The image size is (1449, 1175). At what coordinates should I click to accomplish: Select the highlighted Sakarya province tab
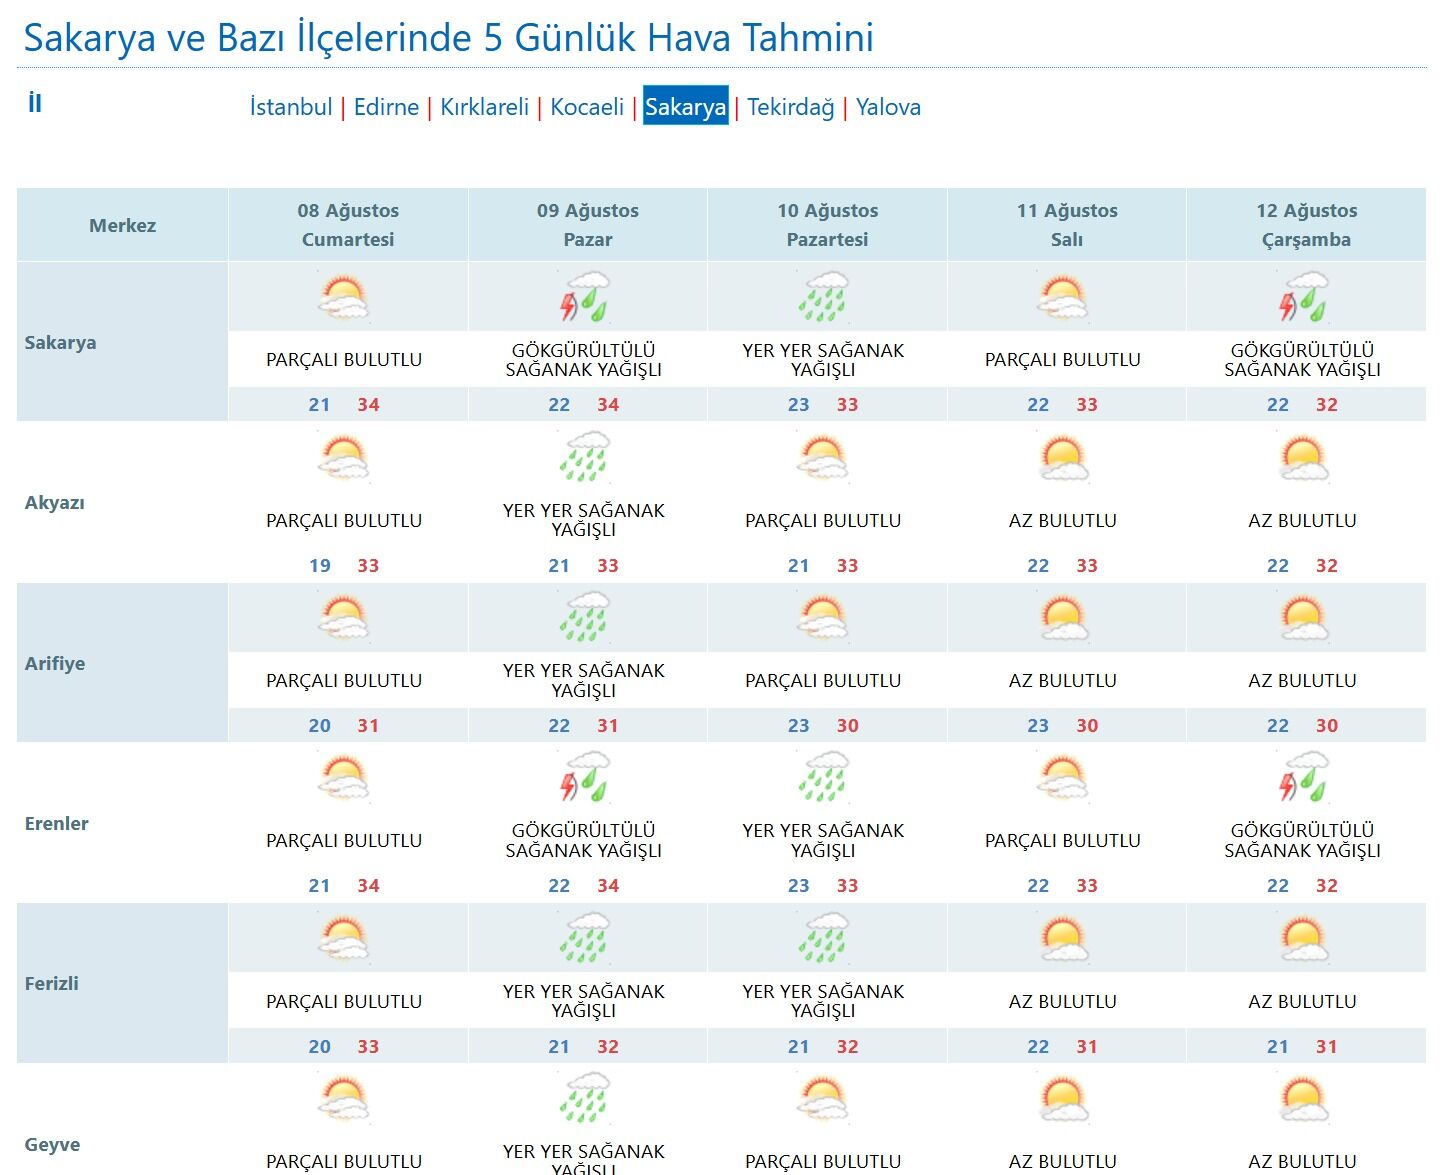pyautogui.click(x=685, y=107)
